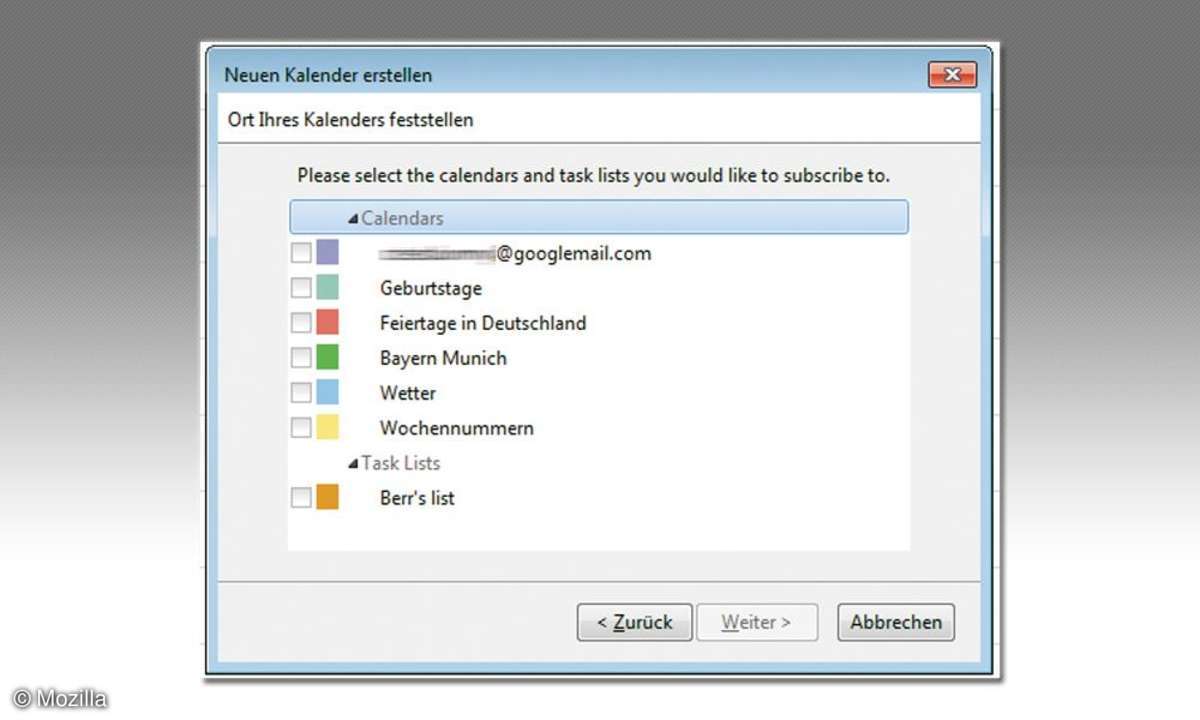Image resolution: width=1200 pixels, height=720 pixels.
Task: Click the teal swatch beside Geburtstage
Action: [x=327, y=288]
